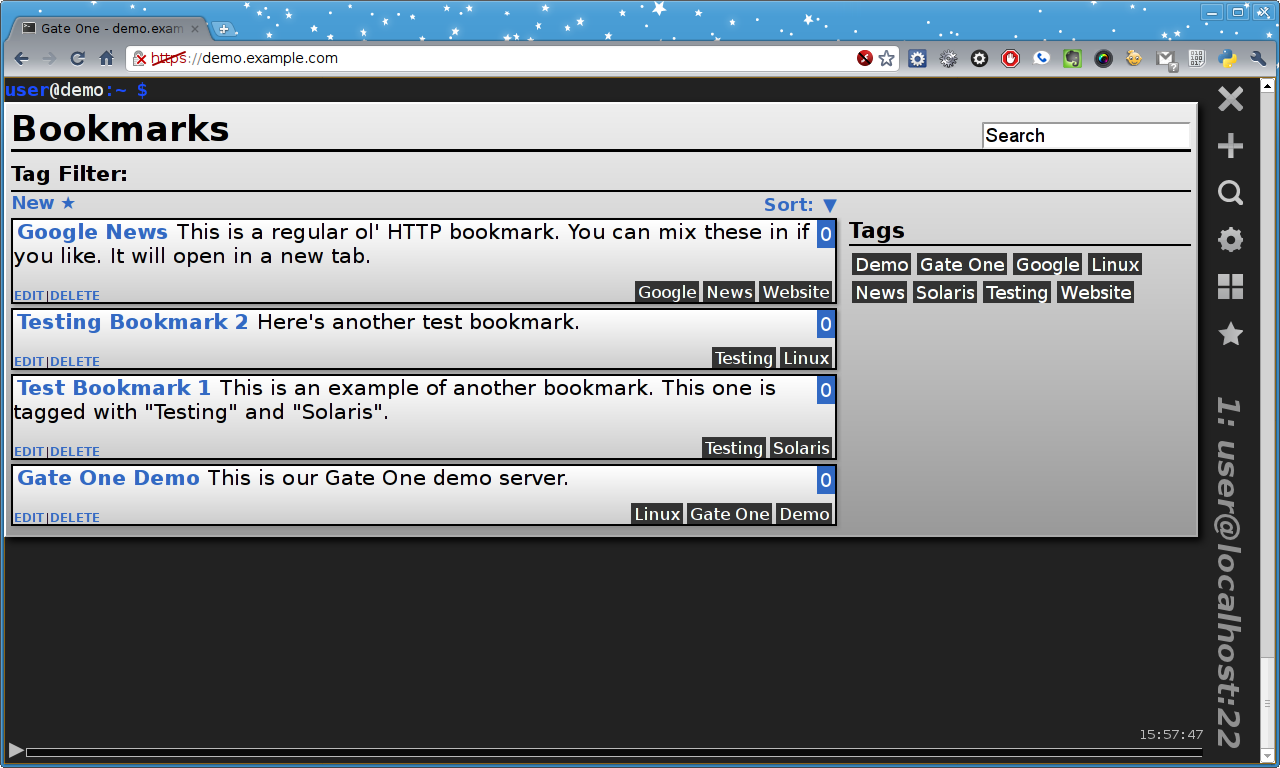Click the visit count on Google News
Viewport: 1280px width, 768px height.
[826, 234]
